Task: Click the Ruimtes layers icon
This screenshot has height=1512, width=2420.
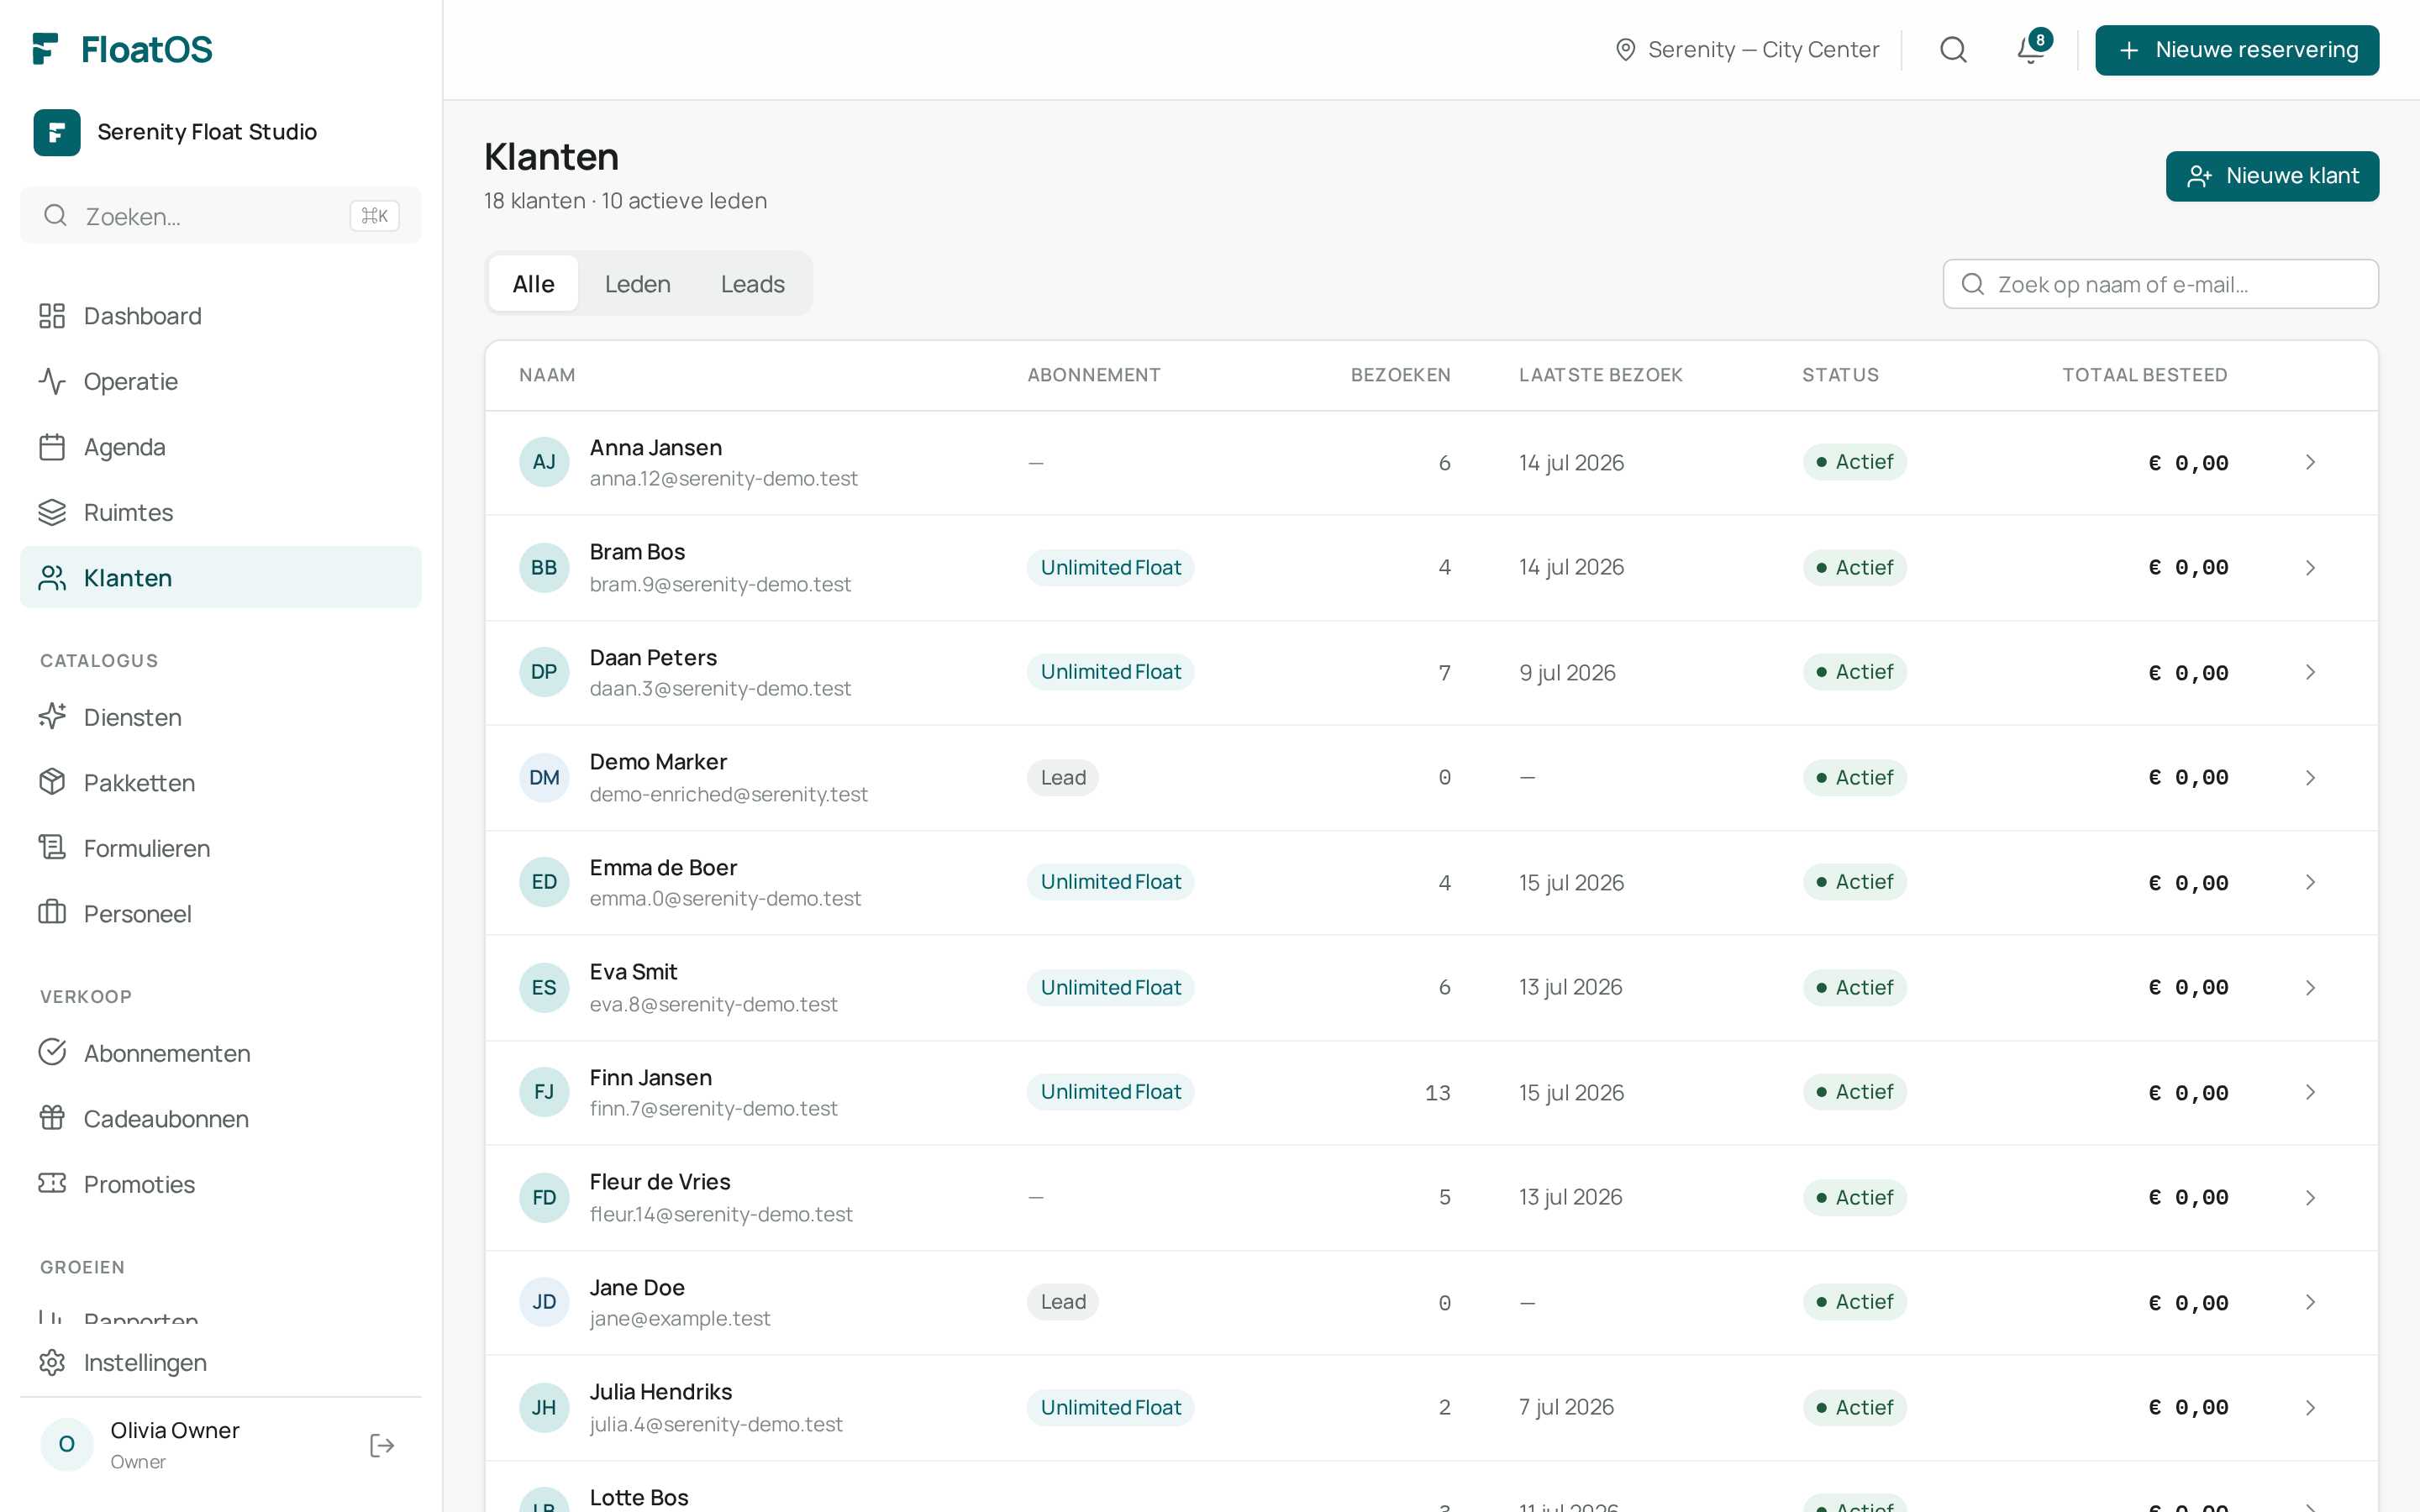Action: 52,512
